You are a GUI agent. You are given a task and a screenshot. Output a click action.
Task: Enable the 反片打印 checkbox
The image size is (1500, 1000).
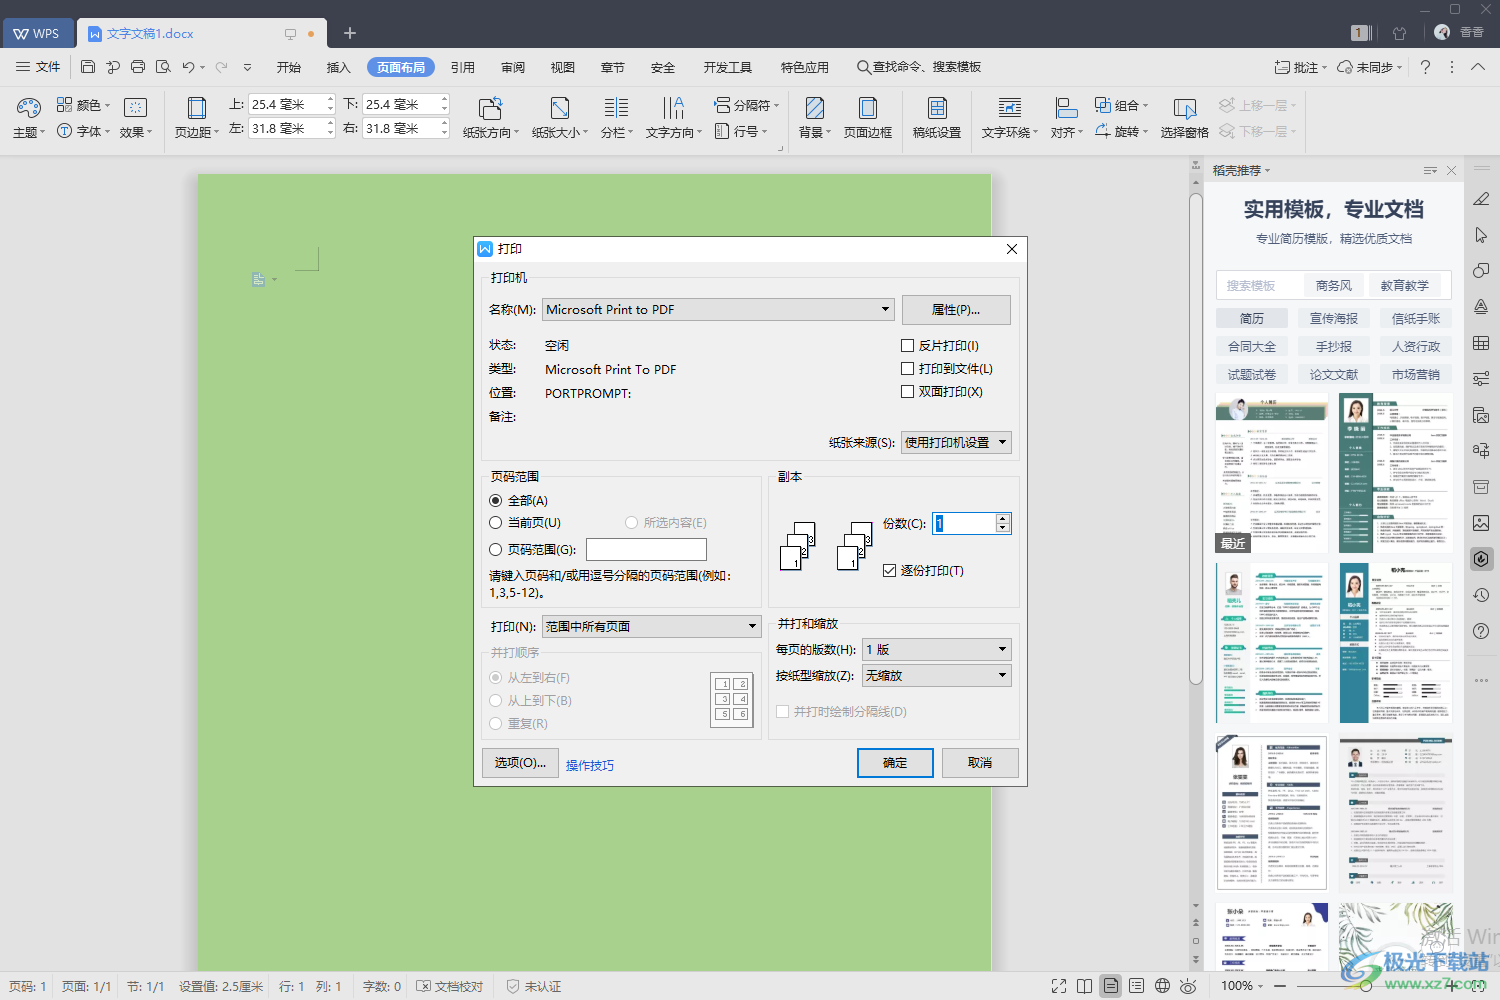point(908,346)
